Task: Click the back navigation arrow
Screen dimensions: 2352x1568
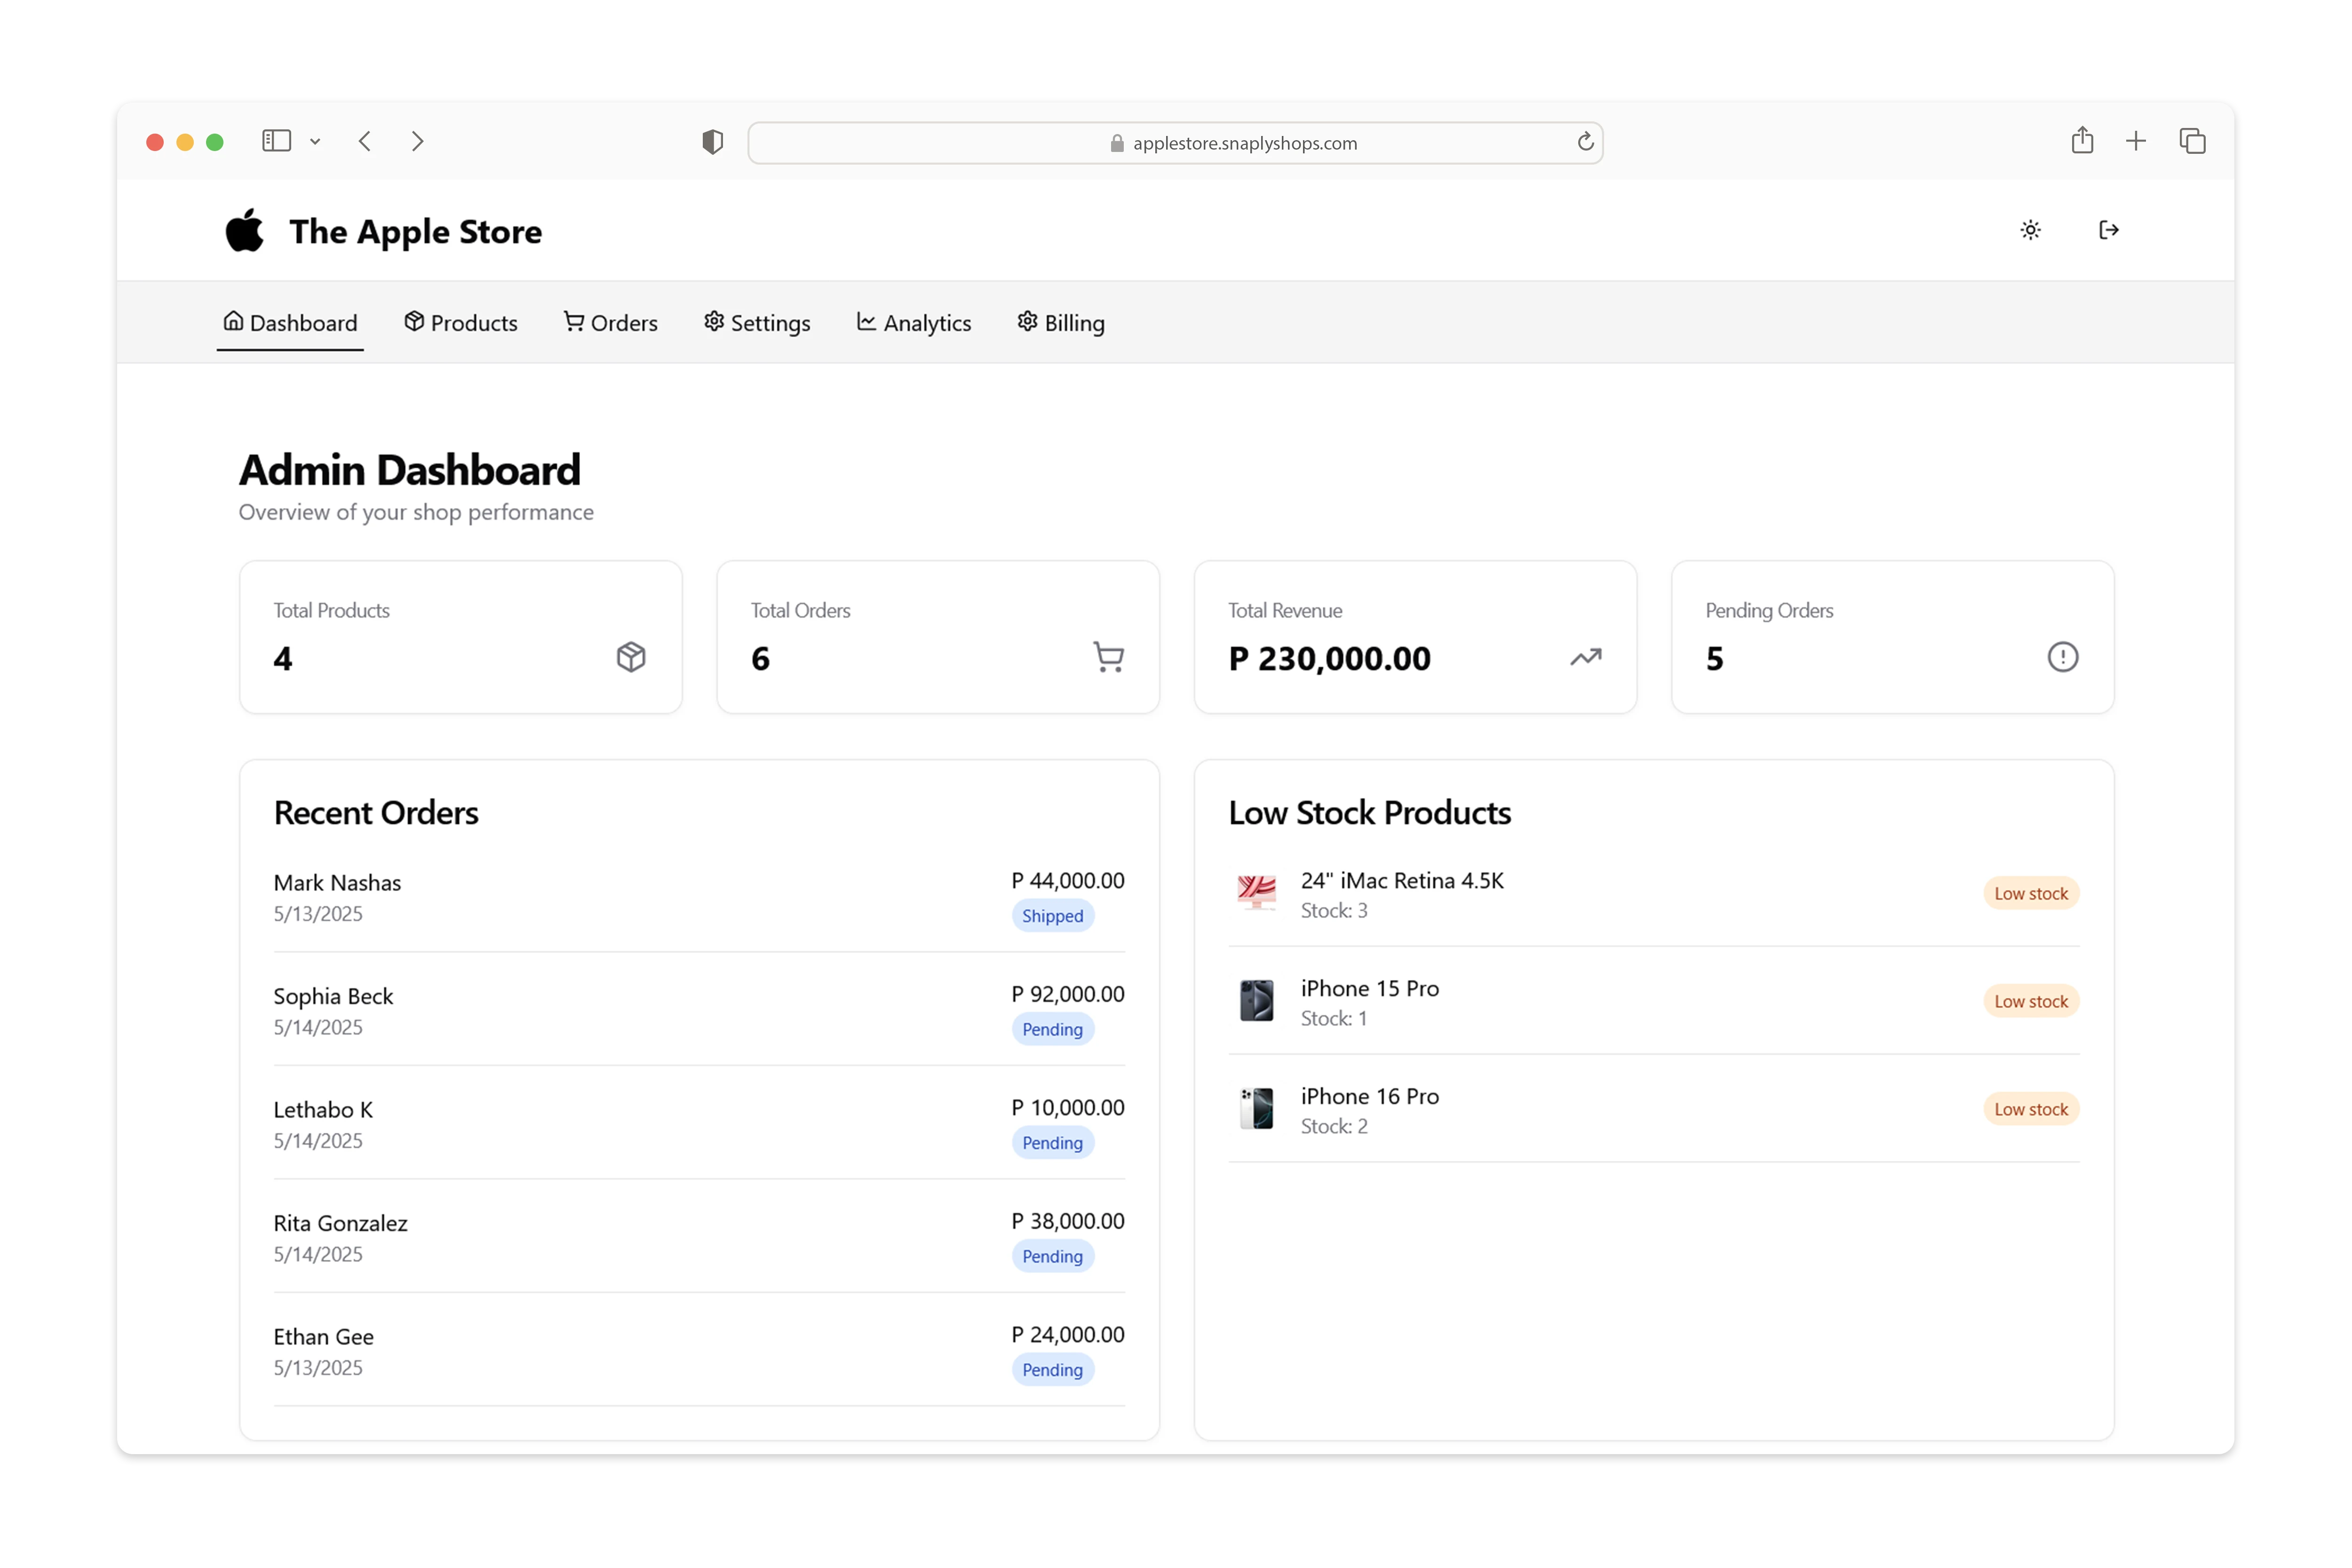Action: [x=364, y=141]
